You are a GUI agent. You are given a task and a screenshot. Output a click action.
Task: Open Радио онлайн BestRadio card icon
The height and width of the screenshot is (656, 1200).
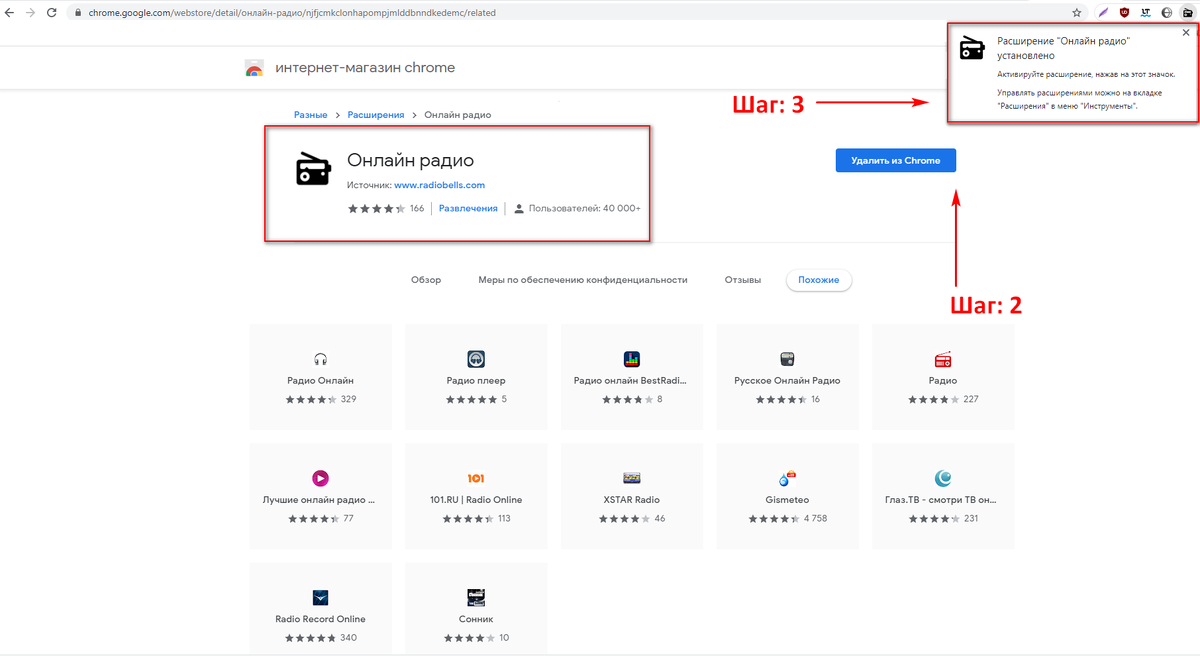[632, 359]
